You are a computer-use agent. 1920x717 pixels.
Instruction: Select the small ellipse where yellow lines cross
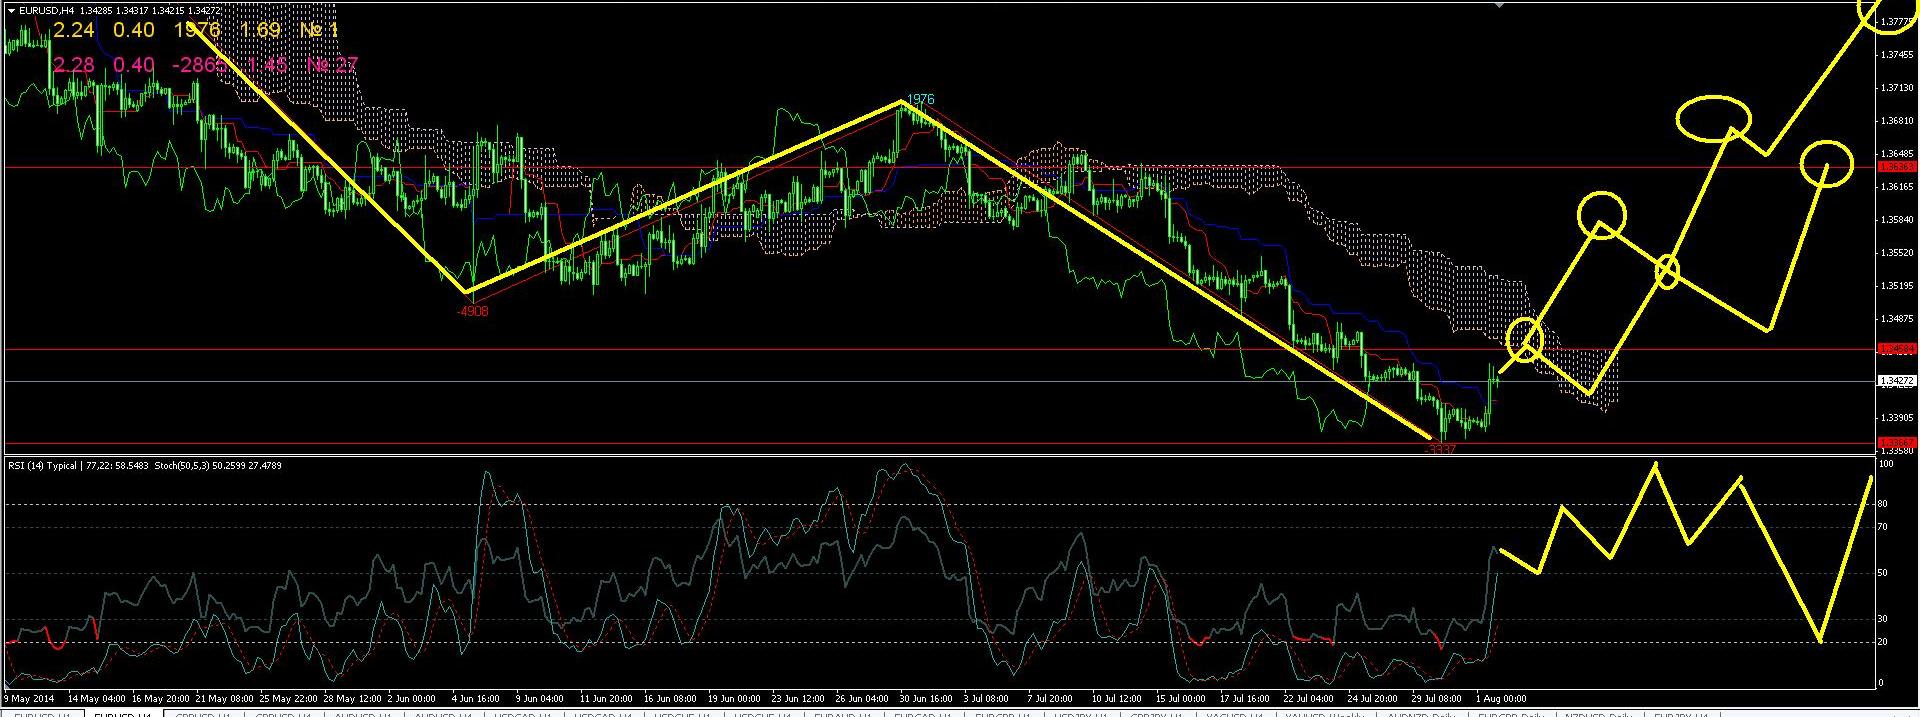(x=1667, y=271)
